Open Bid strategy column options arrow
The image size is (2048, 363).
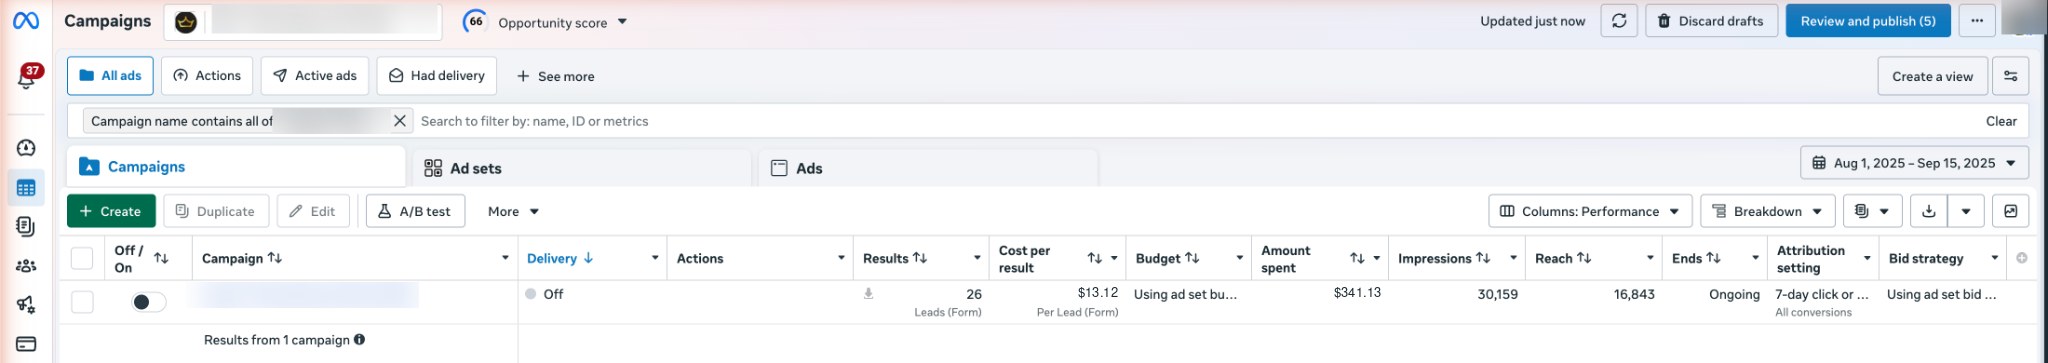click(1994, 258)
